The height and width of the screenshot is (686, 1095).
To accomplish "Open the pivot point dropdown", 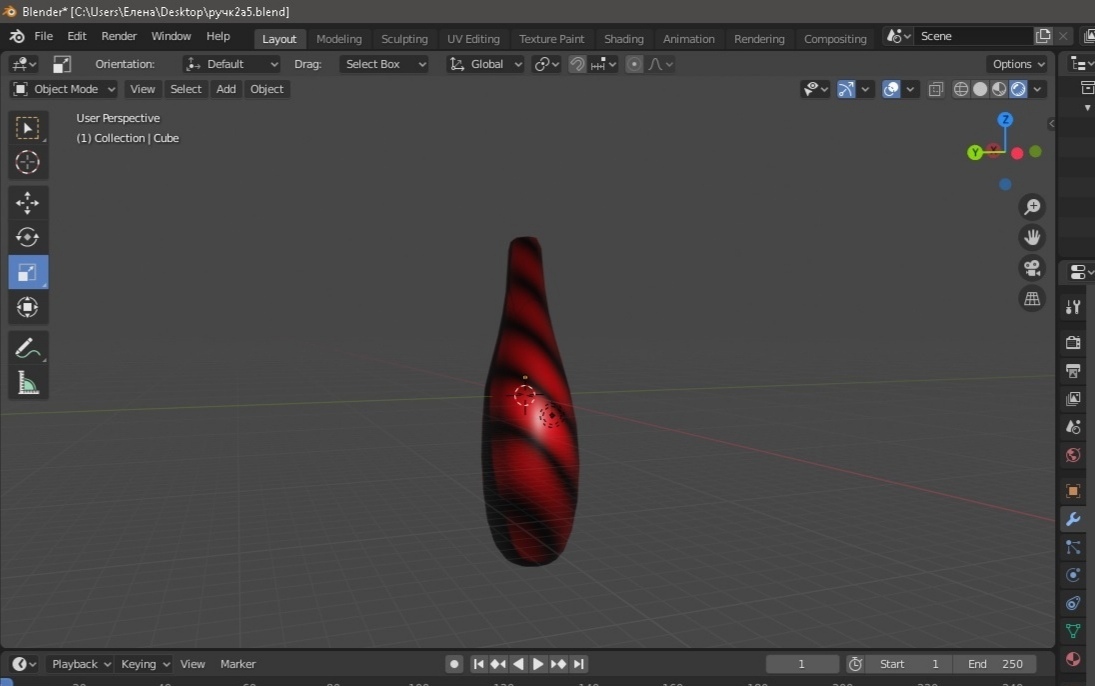I will point(546,64).
